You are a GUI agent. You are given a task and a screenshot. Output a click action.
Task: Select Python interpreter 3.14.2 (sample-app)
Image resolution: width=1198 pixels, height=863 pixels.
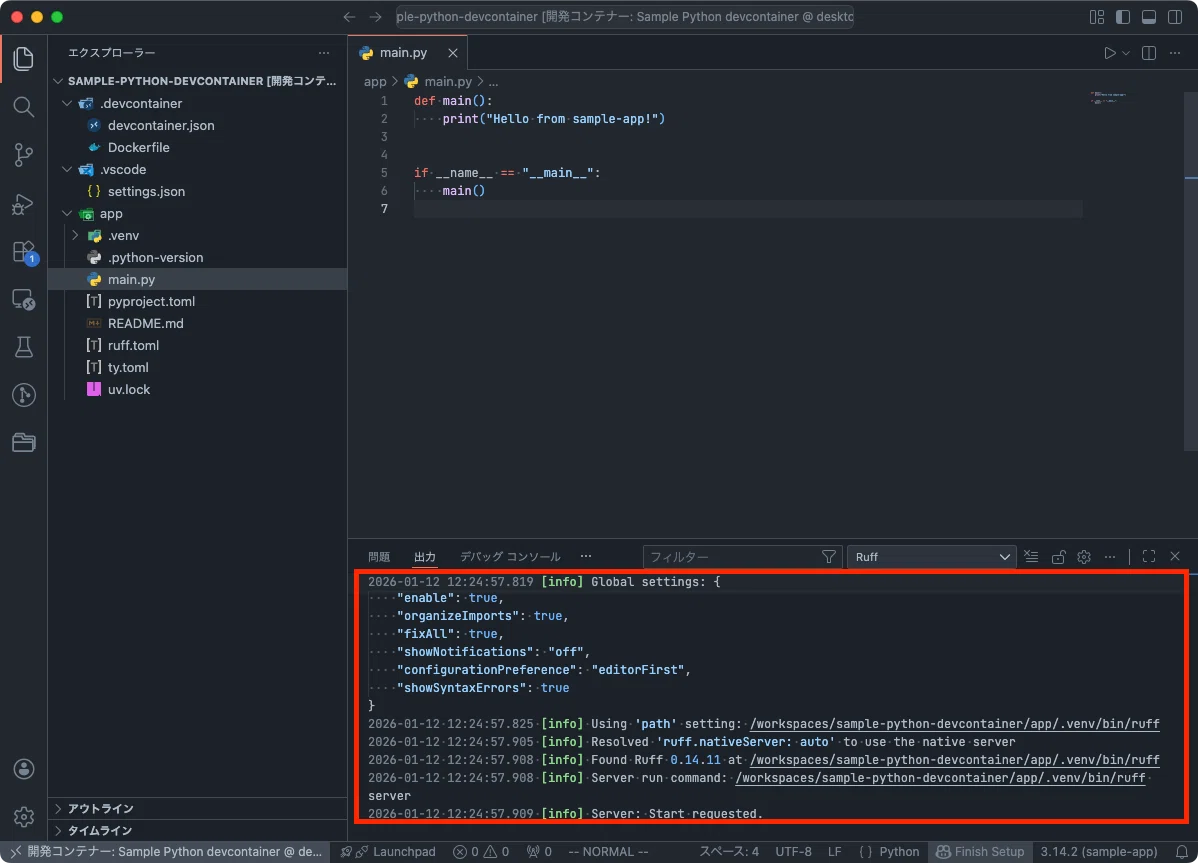tap(1098, 852)
